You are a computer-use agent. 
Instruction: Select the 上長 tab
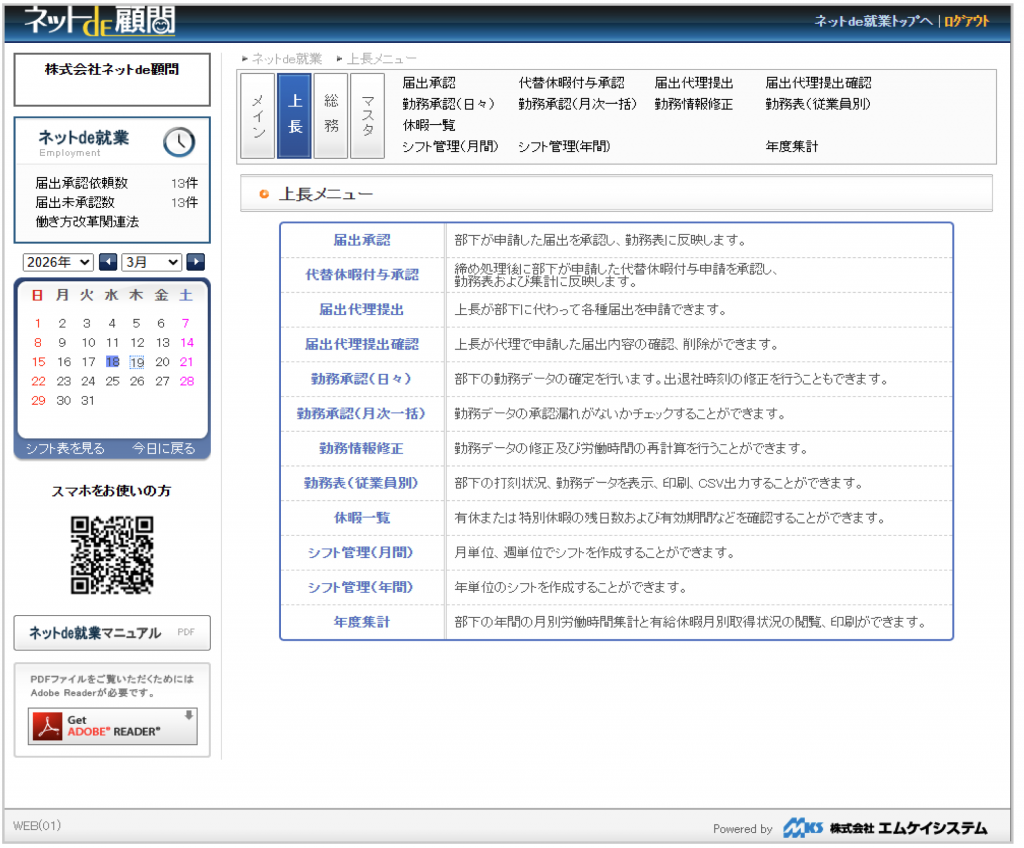click(294, 116)
